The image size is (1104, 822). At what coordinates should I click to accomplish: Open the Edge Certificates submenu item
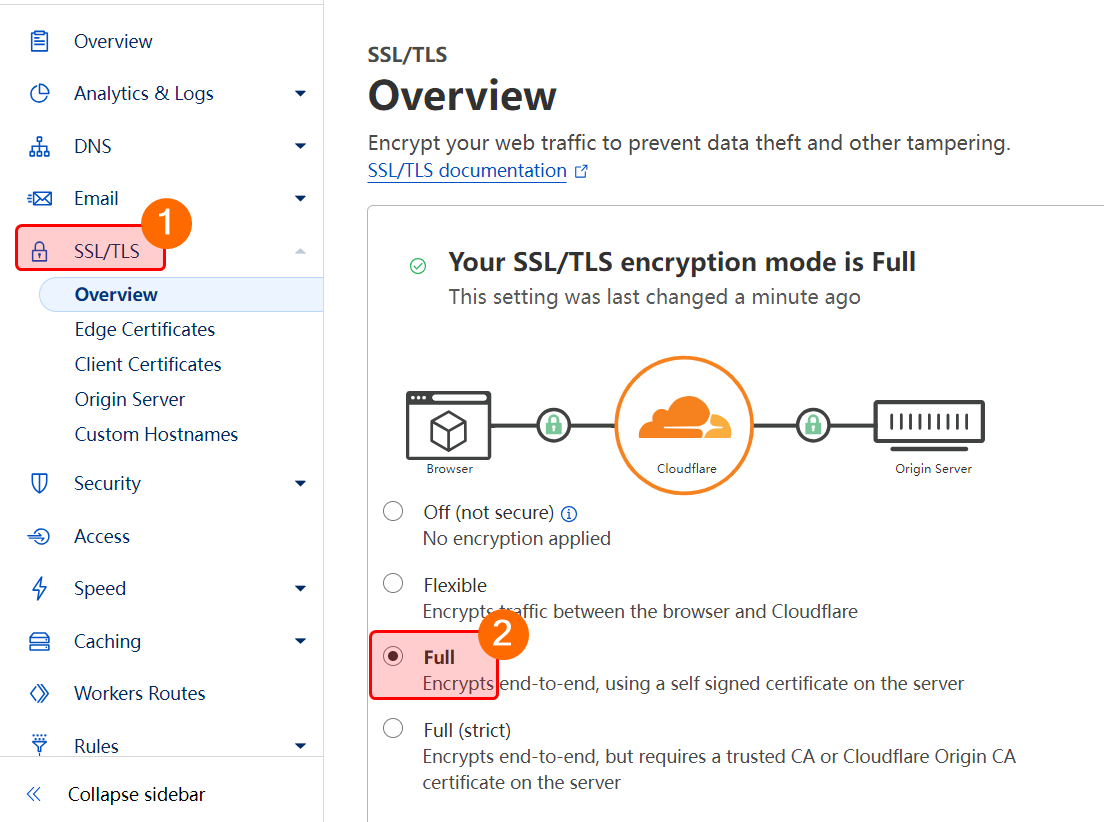[145, 329]
